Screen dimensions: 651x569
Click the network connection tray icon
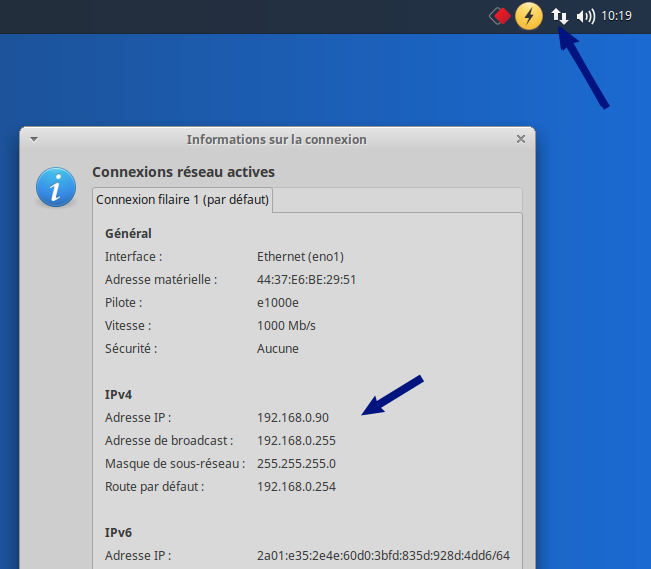click(x=560, y=16)
